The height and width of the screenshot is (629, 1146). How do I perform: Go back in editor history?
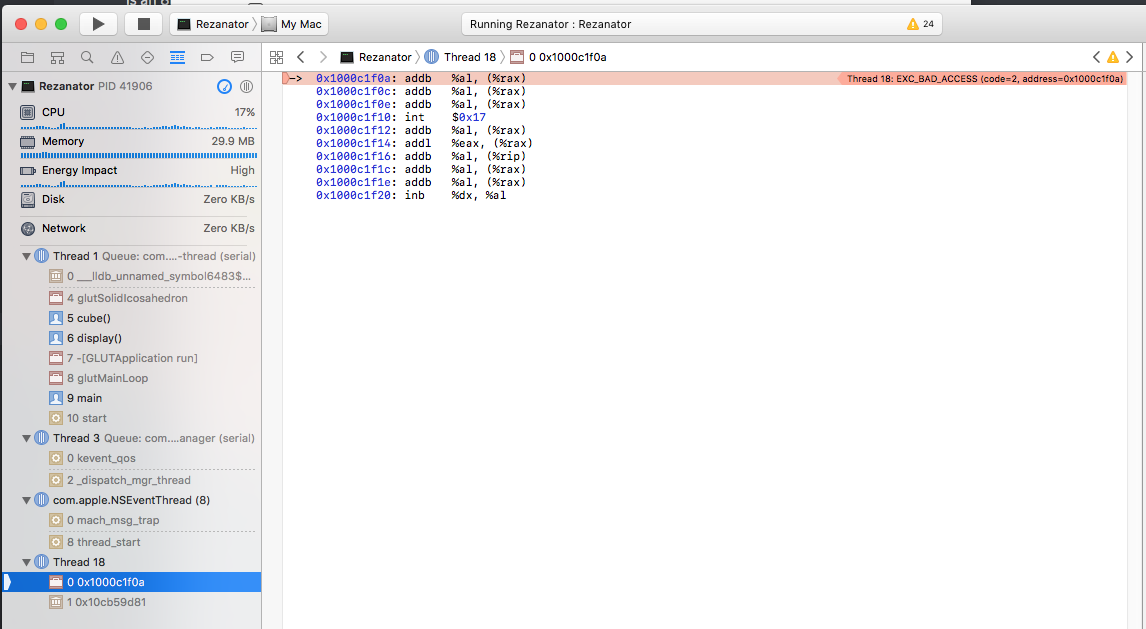[x=300, y=57]
